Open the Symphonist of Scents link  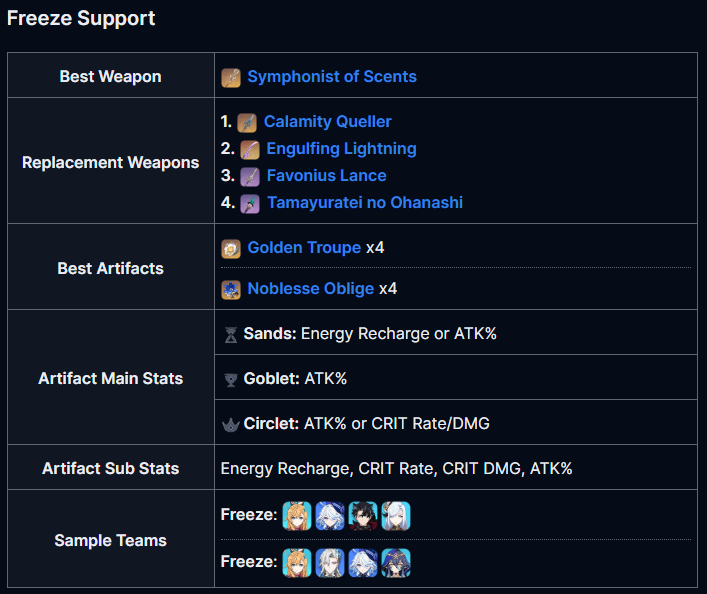click(x=332, y=76)
